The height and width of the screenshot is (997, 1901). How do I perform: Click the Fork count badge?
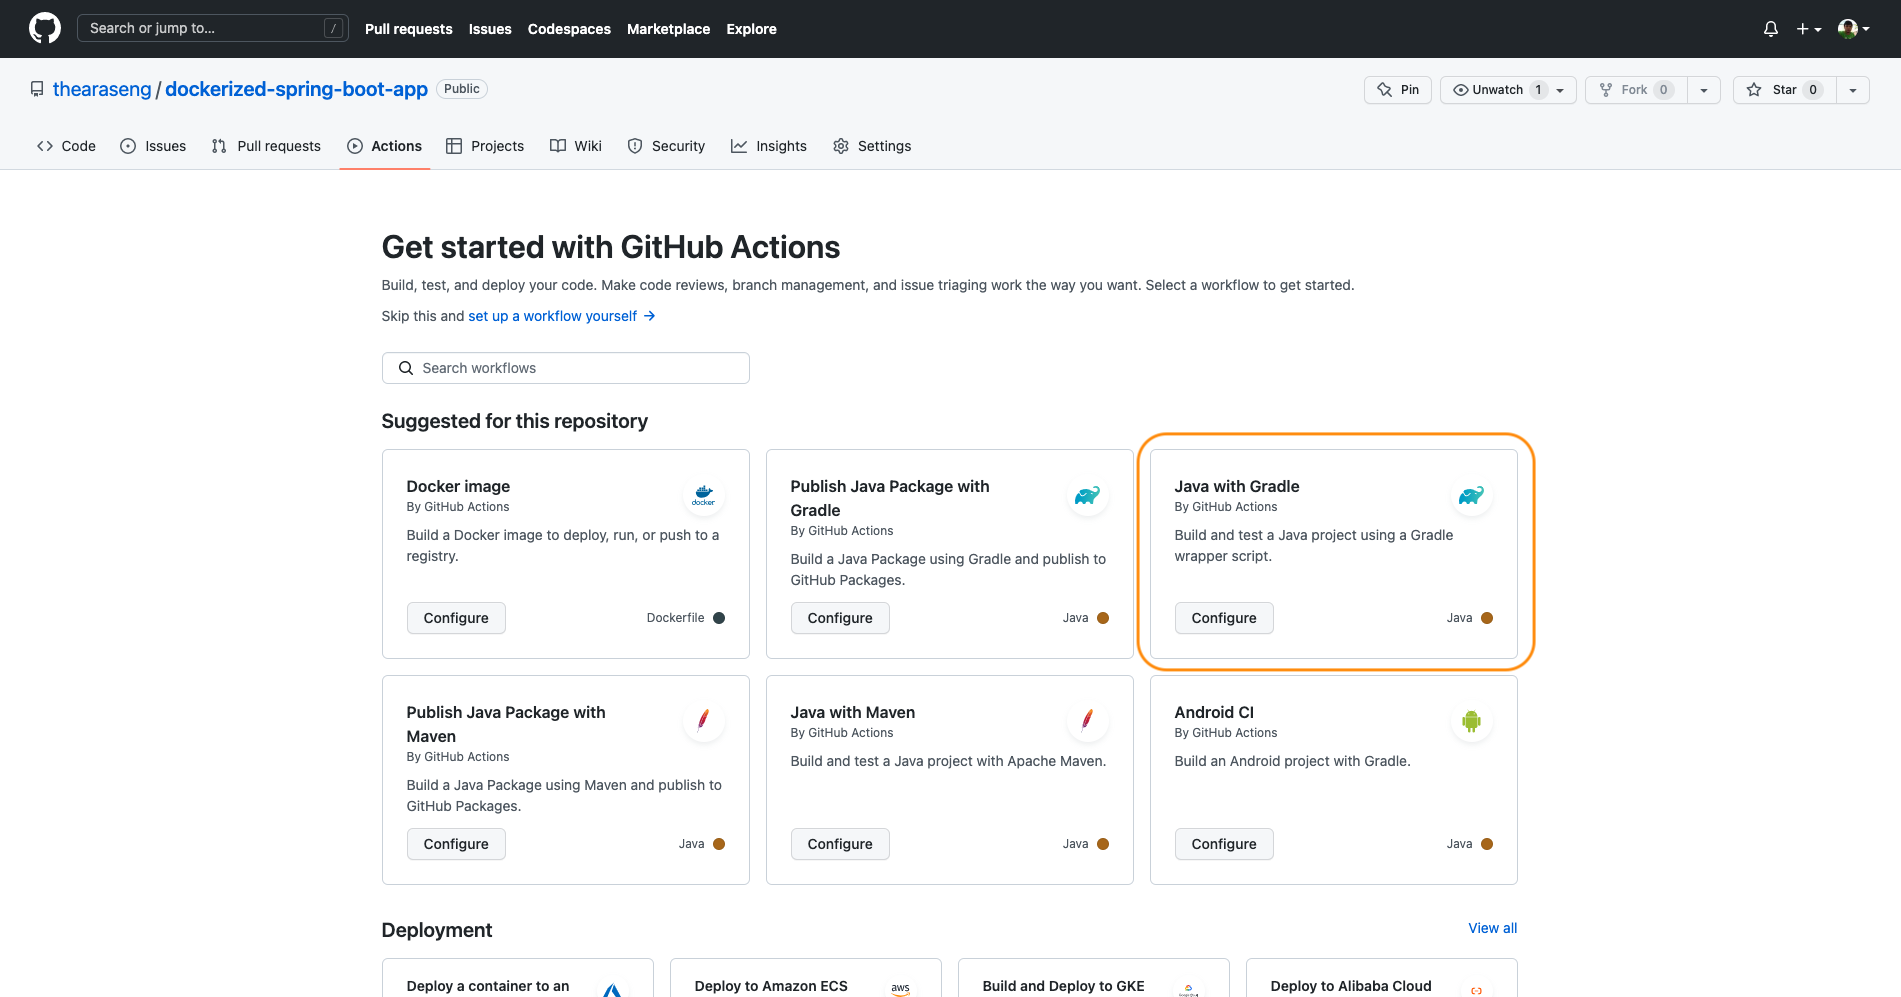(x=1664, y=90)
